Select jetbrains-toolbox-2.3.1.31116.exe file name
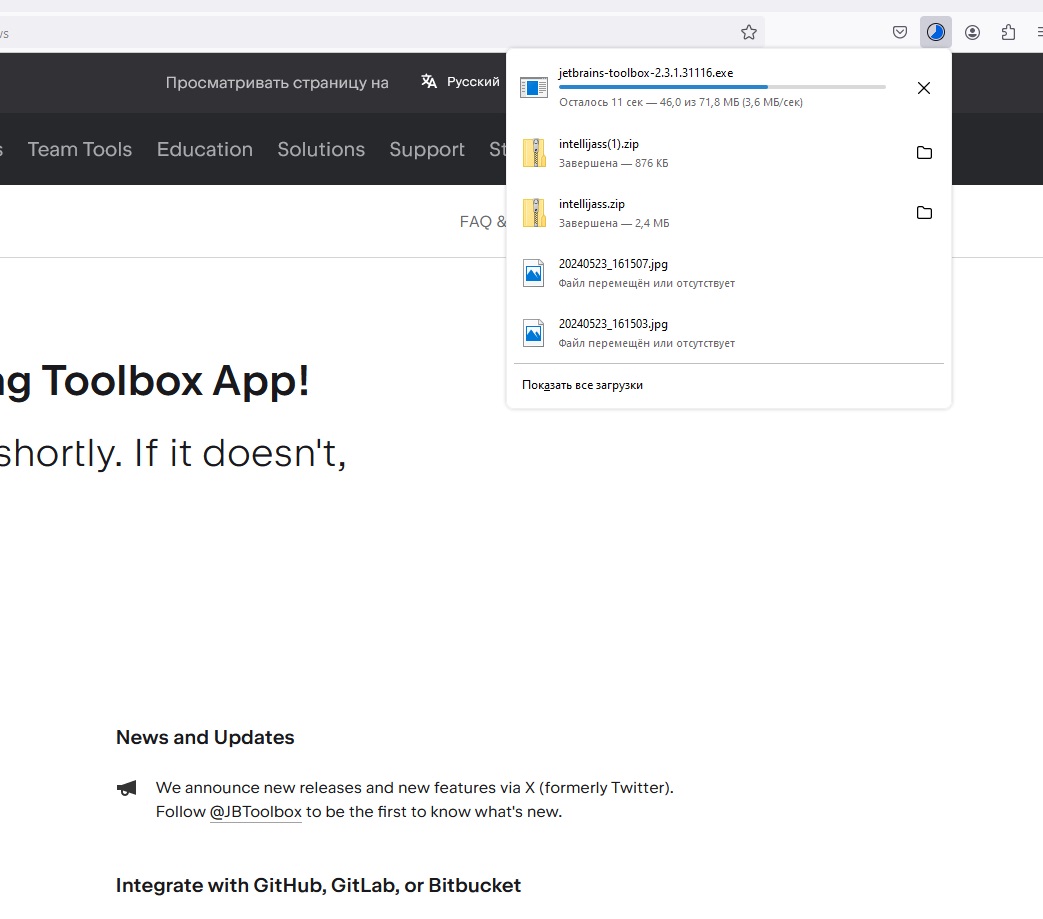The height and width of the screenshot is (919, 1043). [x=646, y=73]
